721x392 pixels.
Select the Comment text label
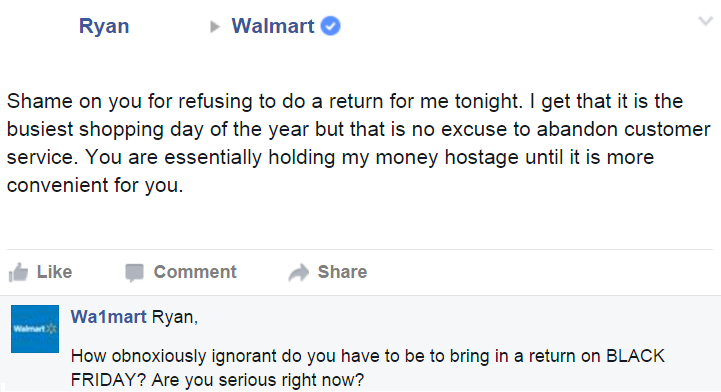coord(195,272)
